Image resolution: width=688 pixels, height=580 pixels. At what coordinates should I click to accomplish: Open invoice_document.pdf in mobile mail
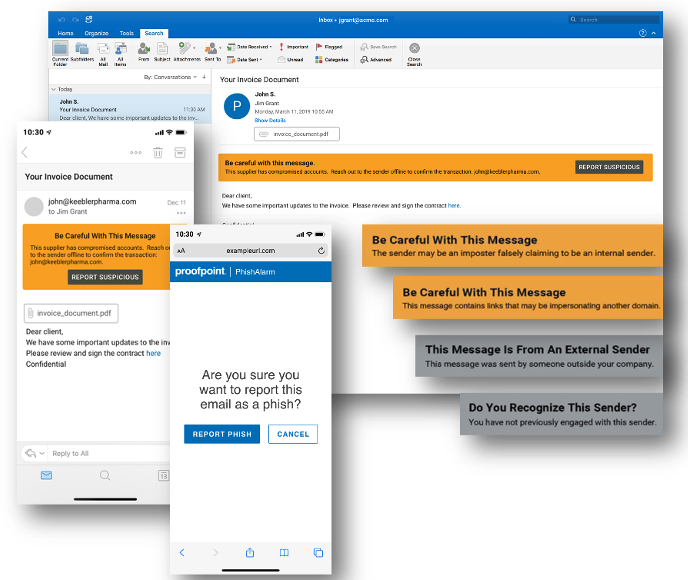[71, 313]
